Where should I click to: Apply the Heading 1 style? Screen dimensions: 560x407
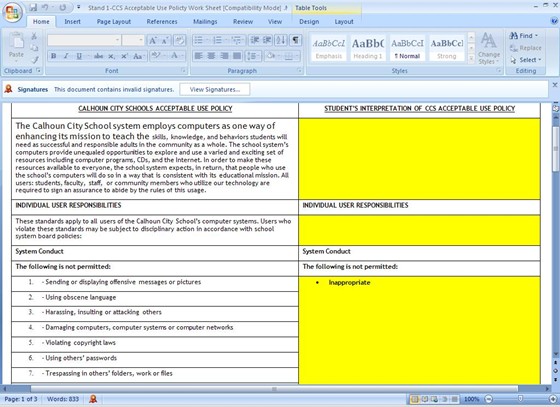tap(368, 48)
